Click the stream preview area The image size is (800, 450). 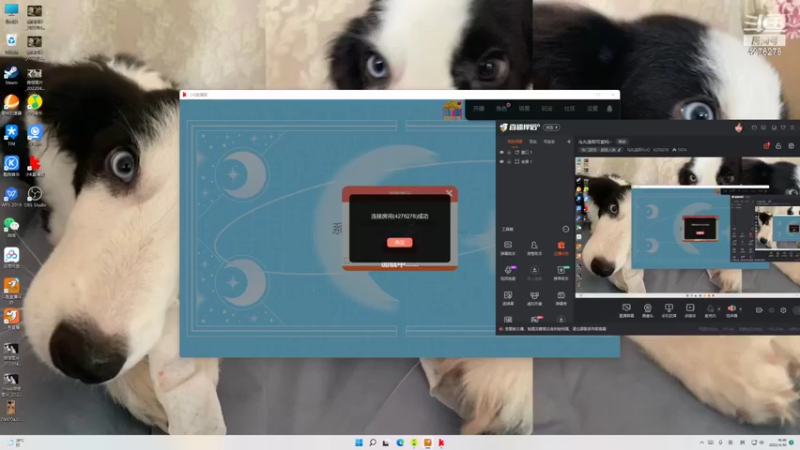coord(687,226)
